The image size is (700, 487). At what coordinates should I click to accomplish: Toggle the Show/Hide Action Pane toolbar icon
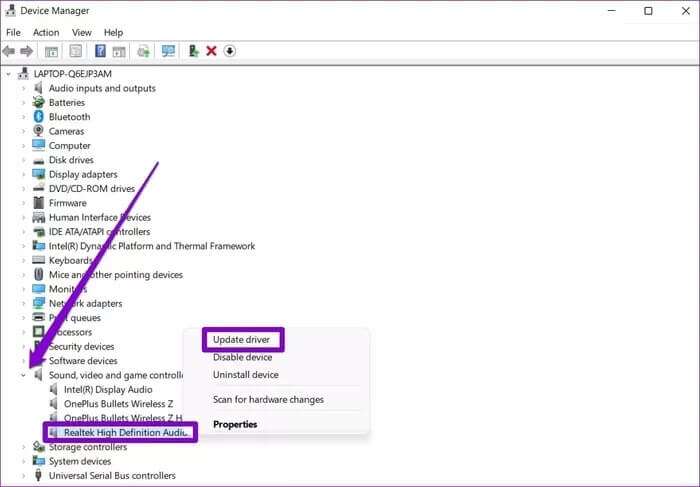coord(119,51)
